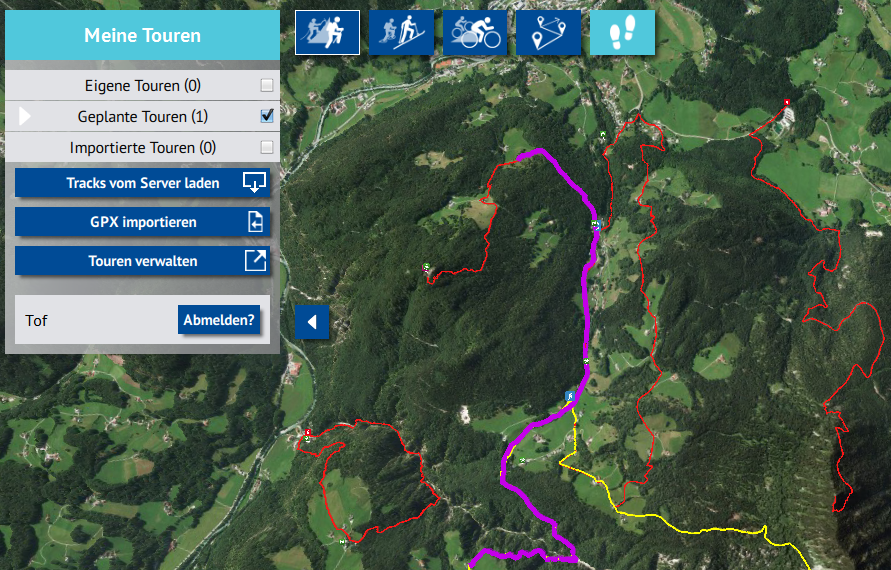This screenshot has width=891, height=570.
Task: Click the blue hiker marker on the purple route
Action: pos(569,396)
